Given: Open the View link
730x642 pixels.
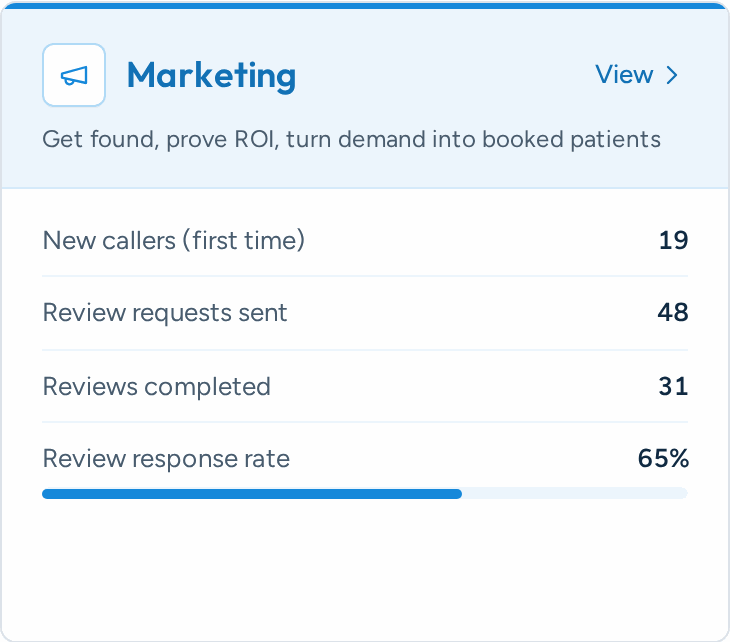Looking at the screenshot, I should [x=636, y=74].
